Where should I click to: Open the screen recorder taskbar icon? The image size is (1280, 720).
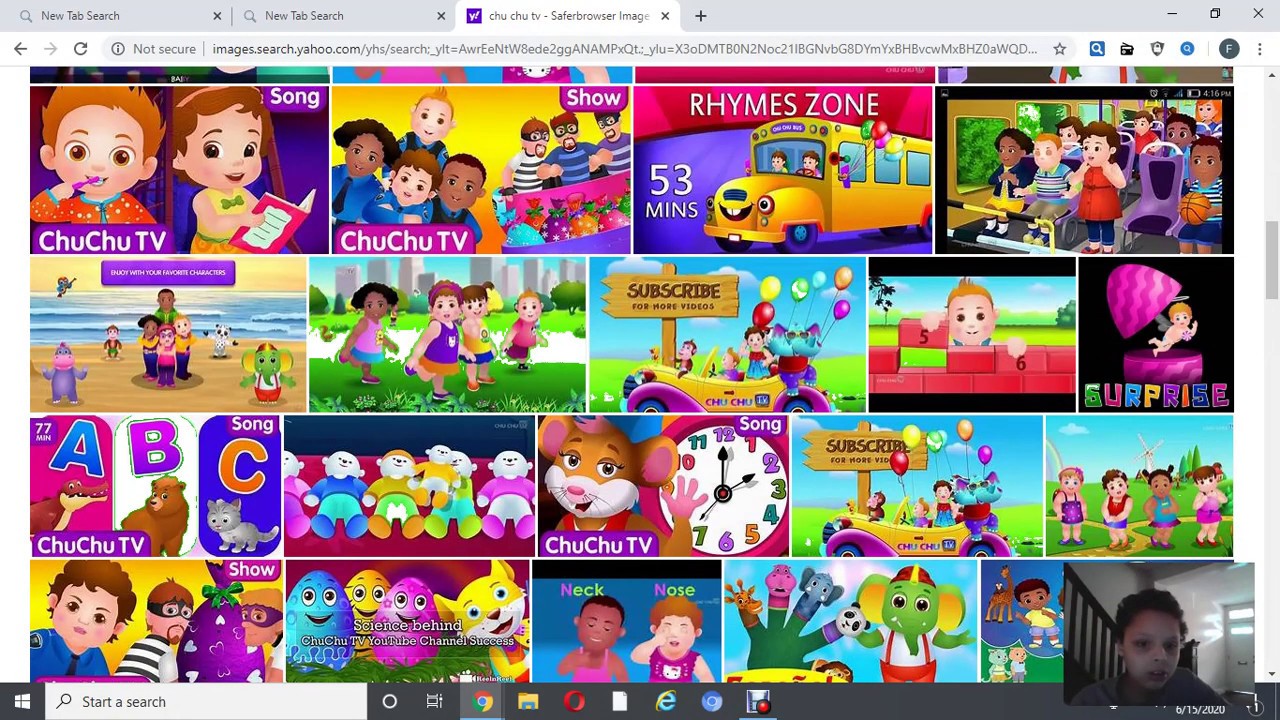758,702
